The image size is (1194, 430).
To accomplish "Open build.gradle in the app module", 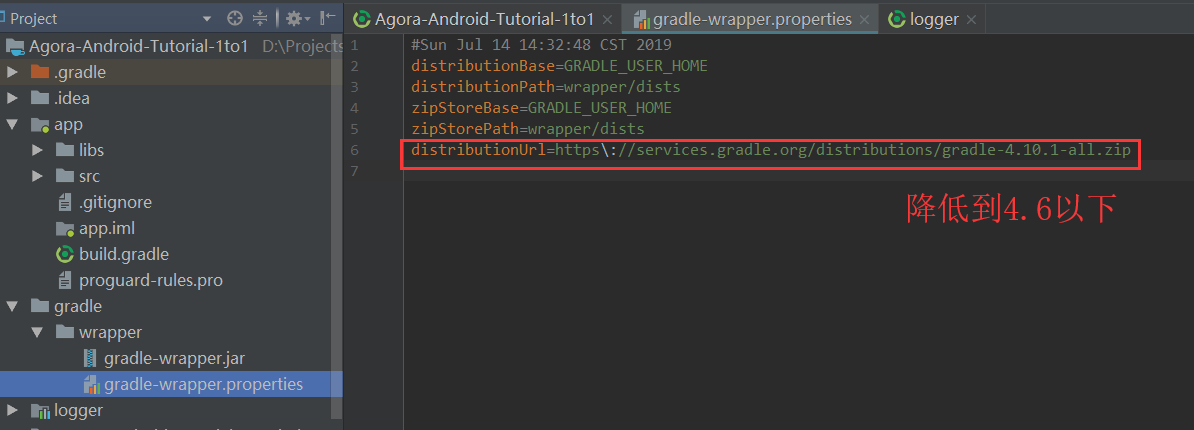I will tap(124, 254).
